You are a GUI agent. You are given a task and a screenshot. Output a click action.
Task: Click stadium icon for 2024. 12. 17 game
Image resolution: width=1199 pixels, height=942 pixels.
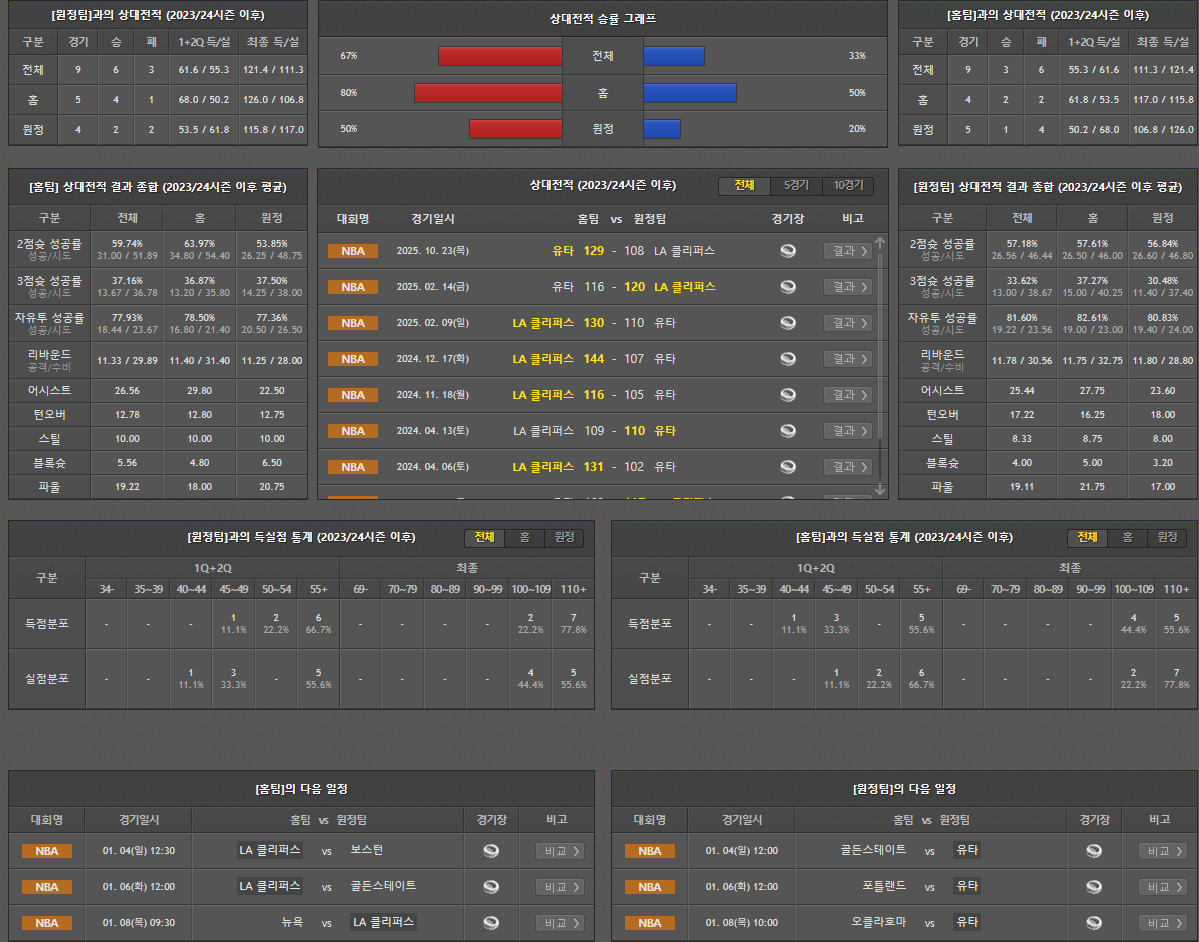pyautogui.click(x=788, y=359)
